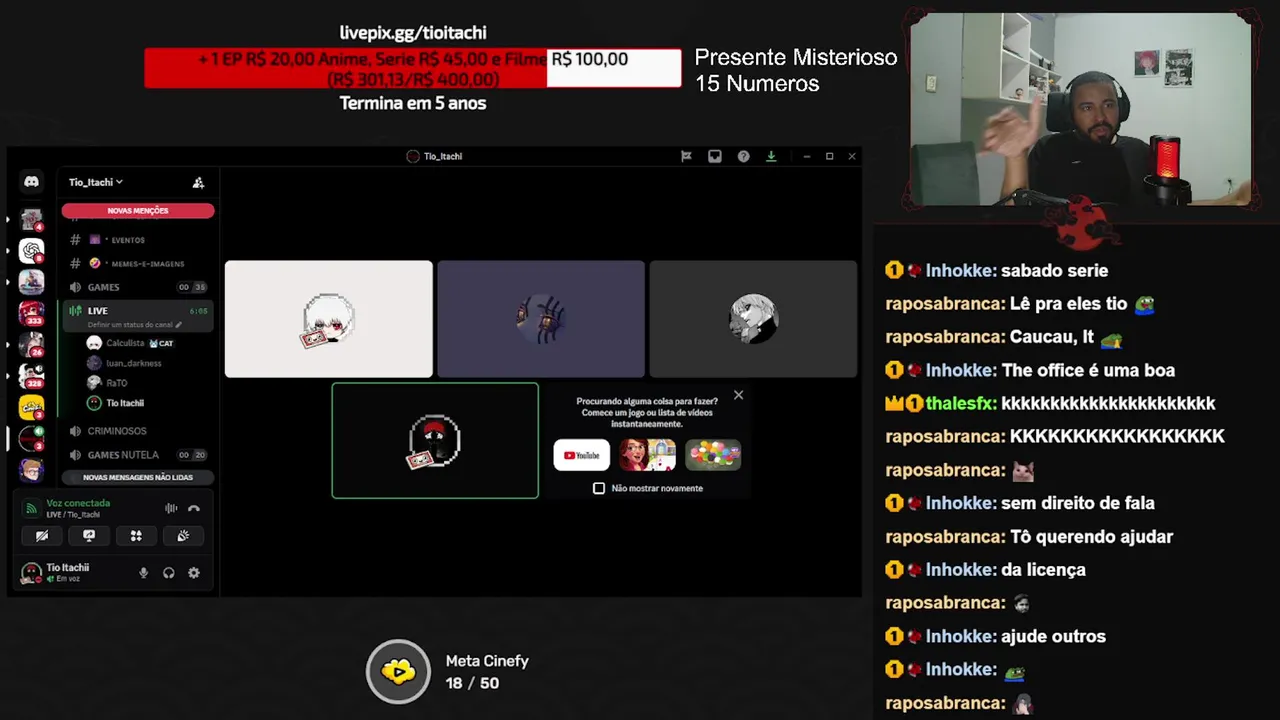Select the gray manga avatar participant tile

(753, 319)
